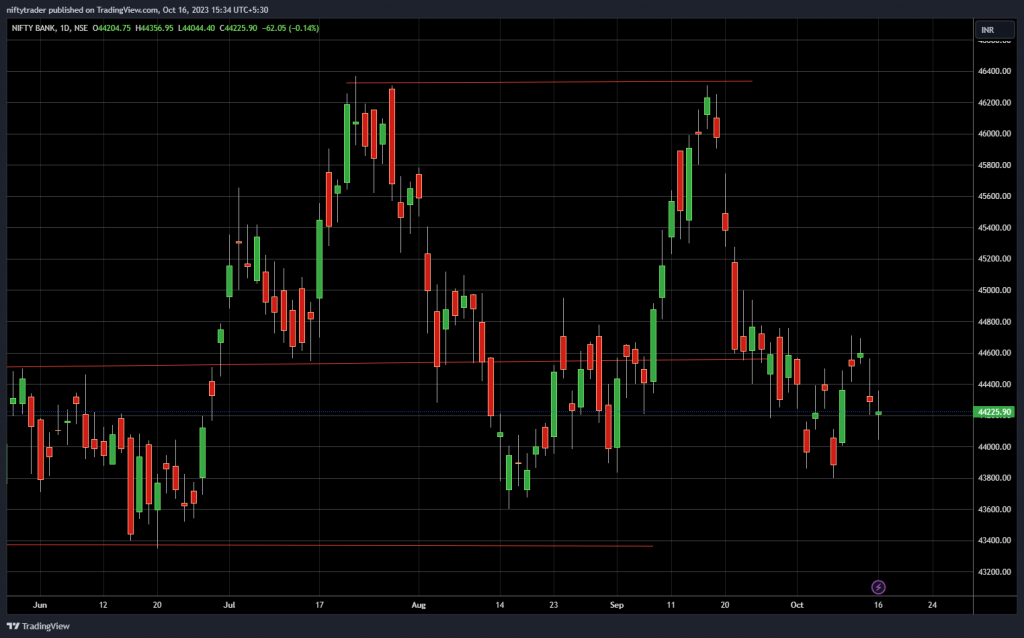1024x638 pixels.
Task: Select the red support line near 43370
Action: tap(330, 545)
